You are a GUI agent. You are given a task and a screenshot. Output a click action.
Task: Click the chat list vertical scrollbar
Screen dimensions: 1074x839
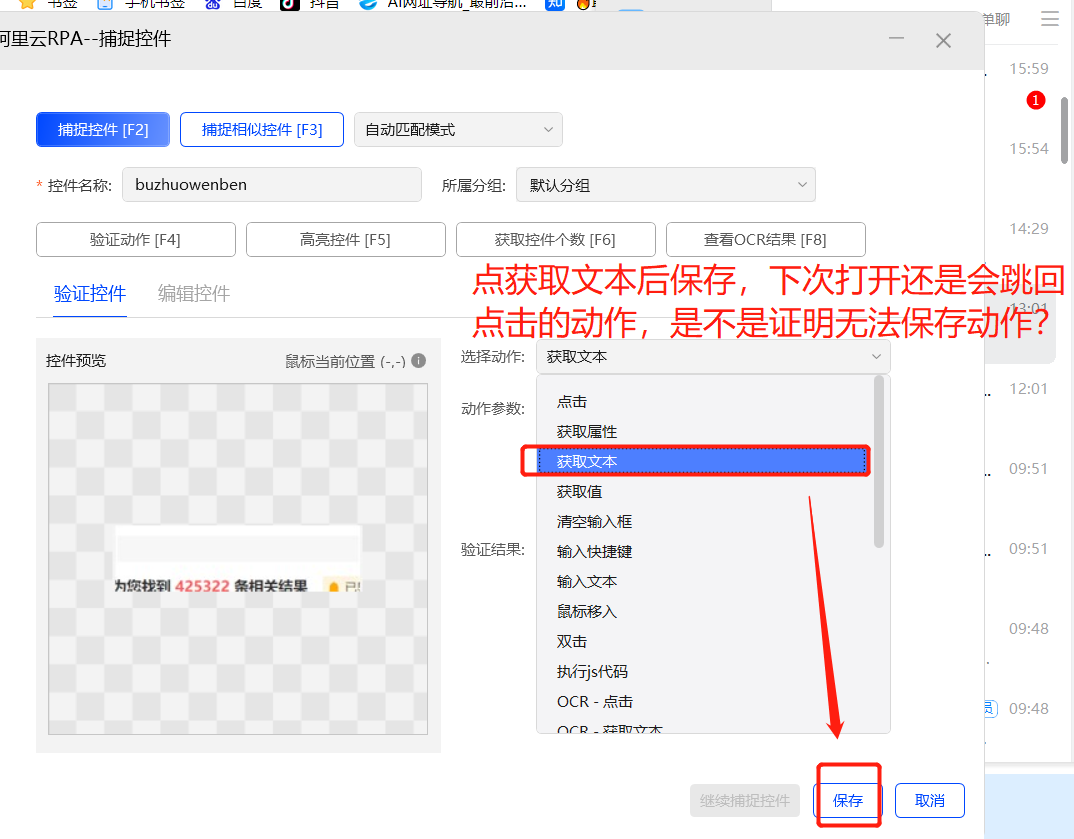tap(1064, 130)
